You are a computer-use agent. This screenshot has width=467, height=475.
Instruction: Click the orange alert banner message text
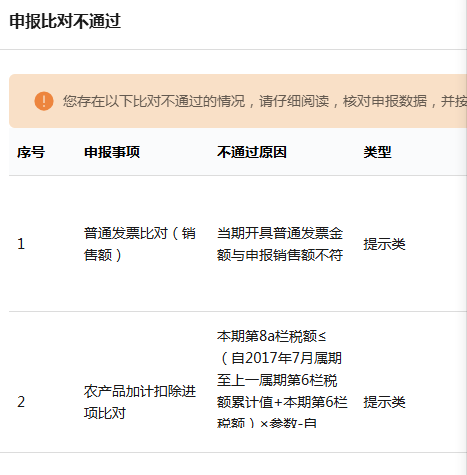(x=265, y=101)
